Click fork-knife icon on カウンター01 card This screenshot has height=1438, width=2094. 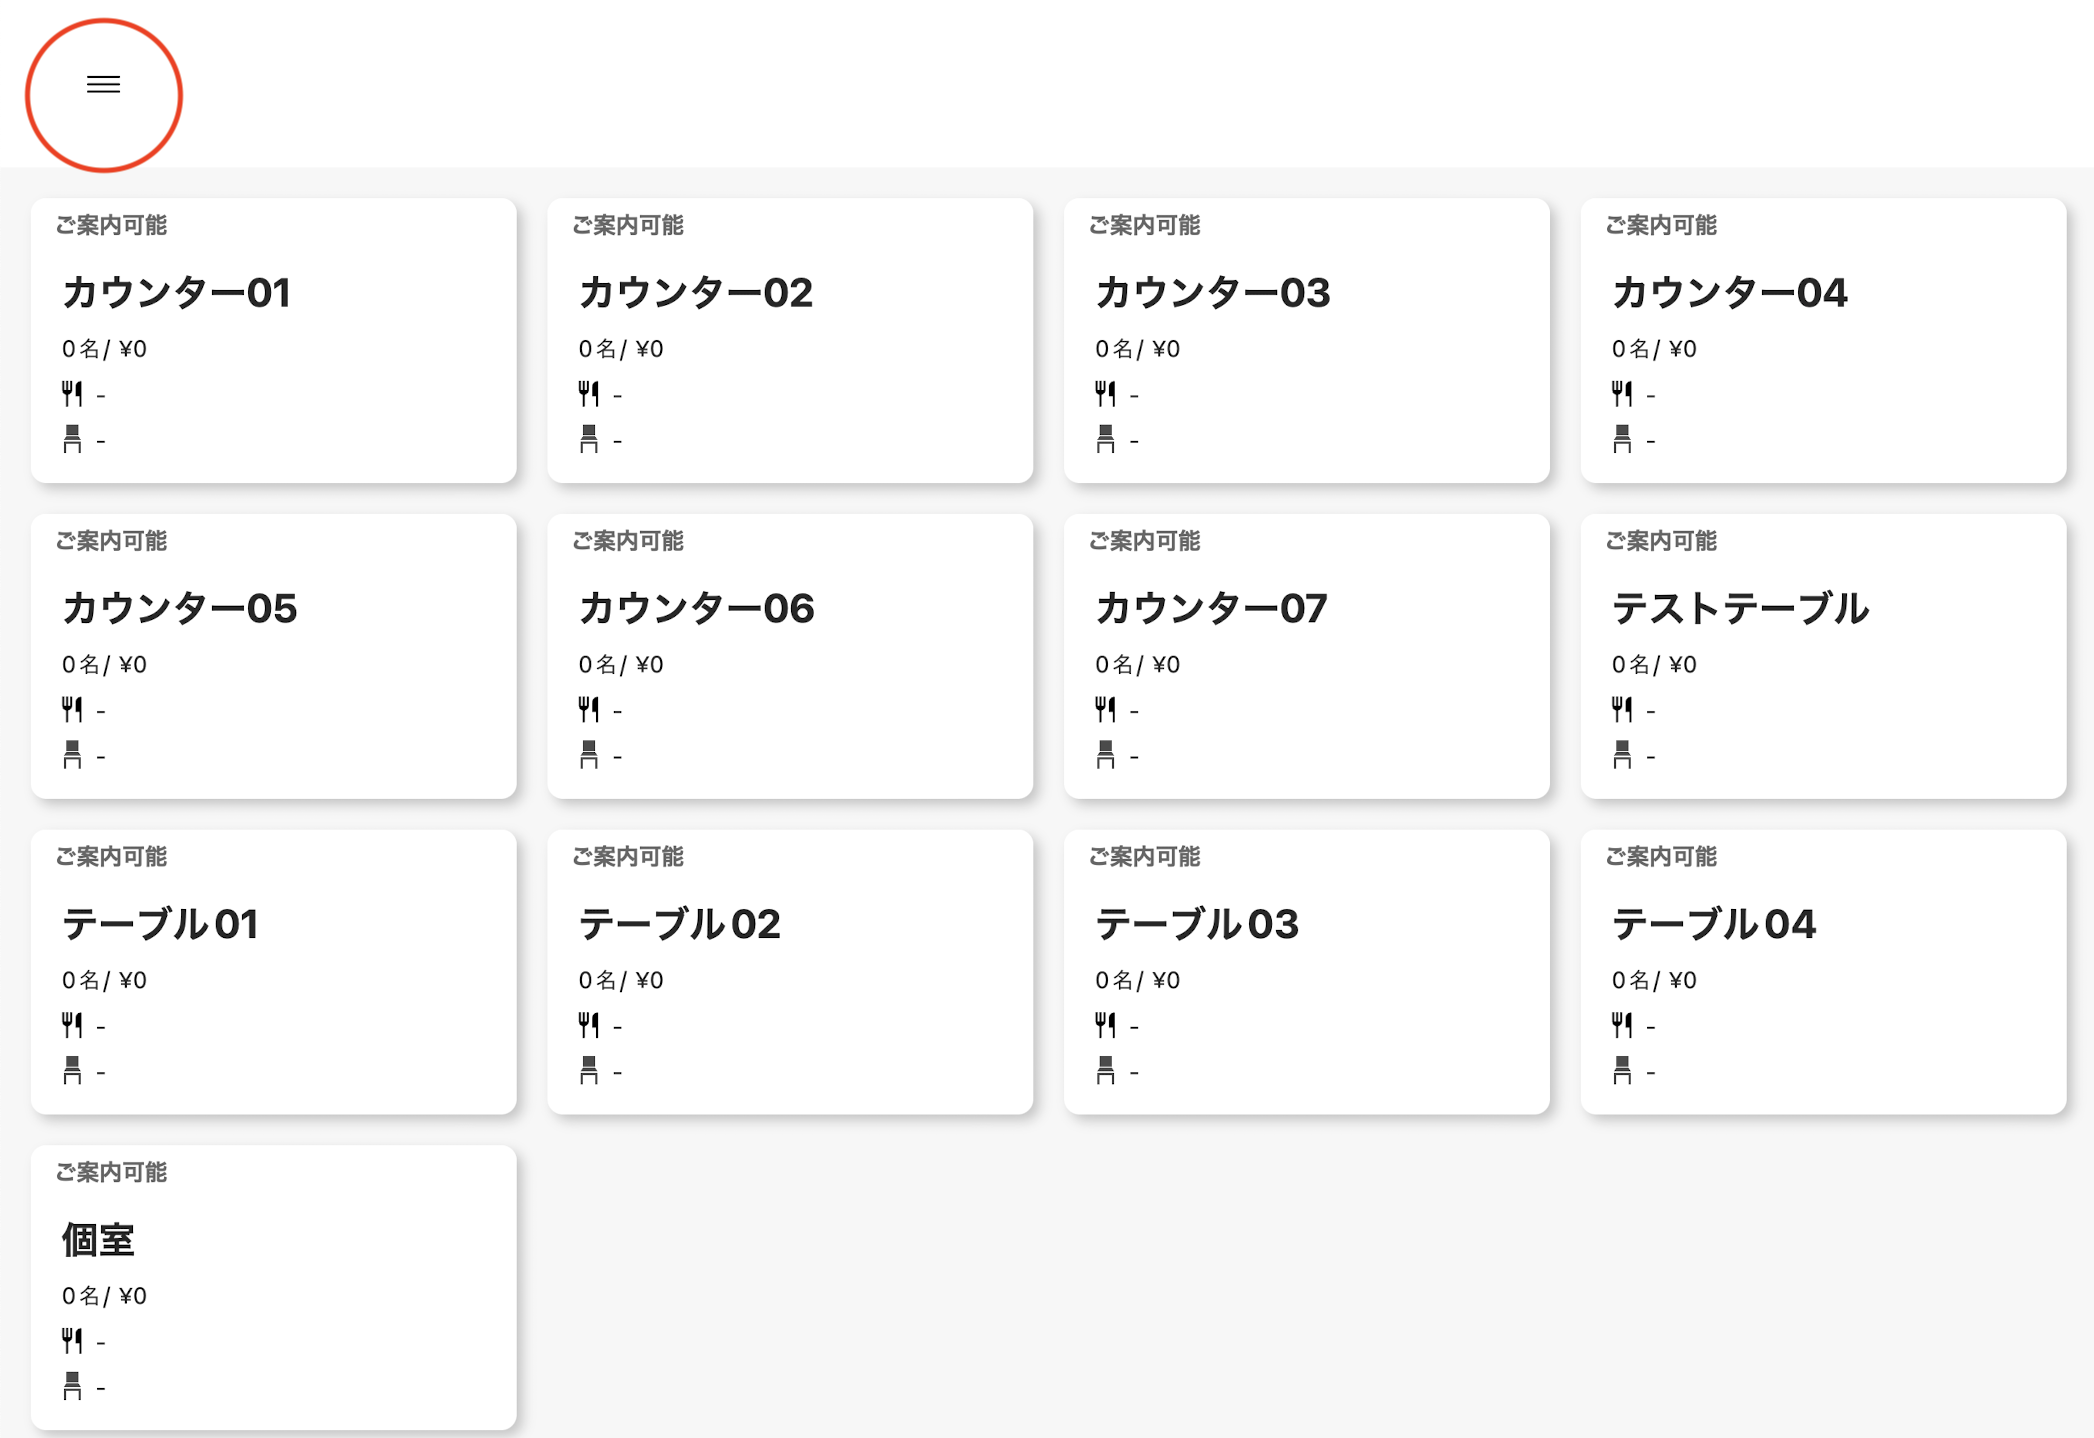pos(72,394)
